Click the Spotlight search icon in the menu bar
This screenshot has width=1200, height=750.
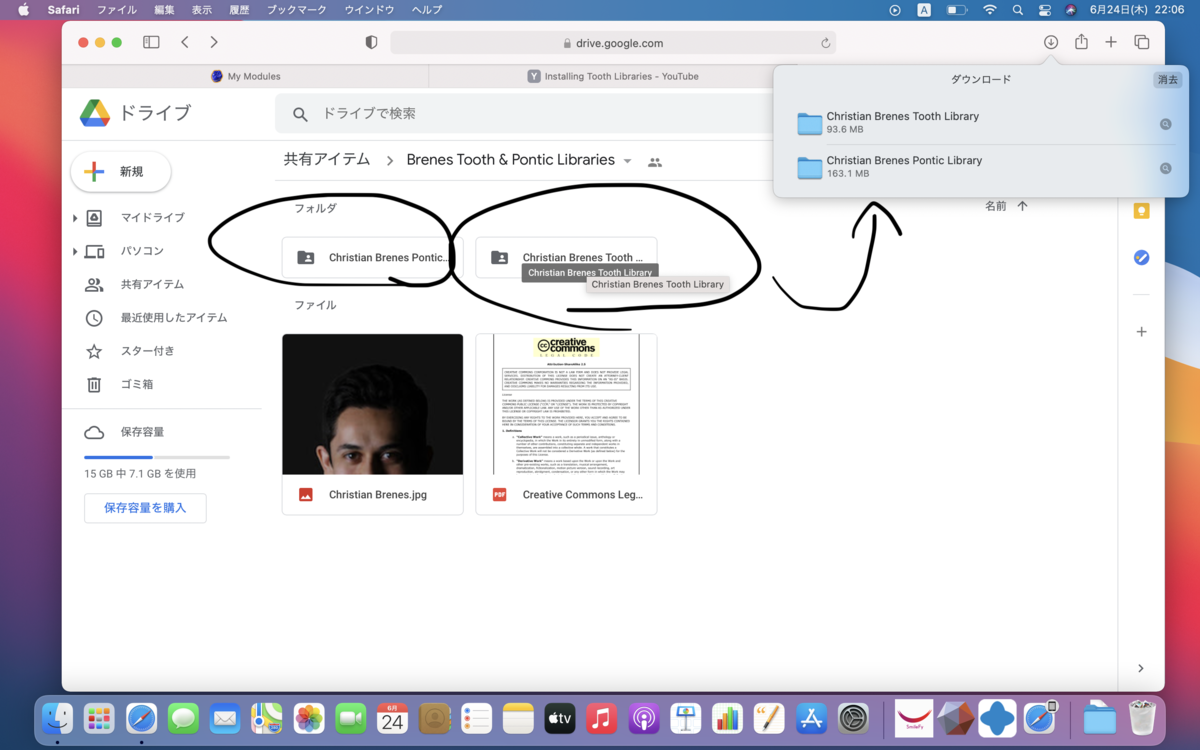pyautogui.click(x=1018, y=10)
